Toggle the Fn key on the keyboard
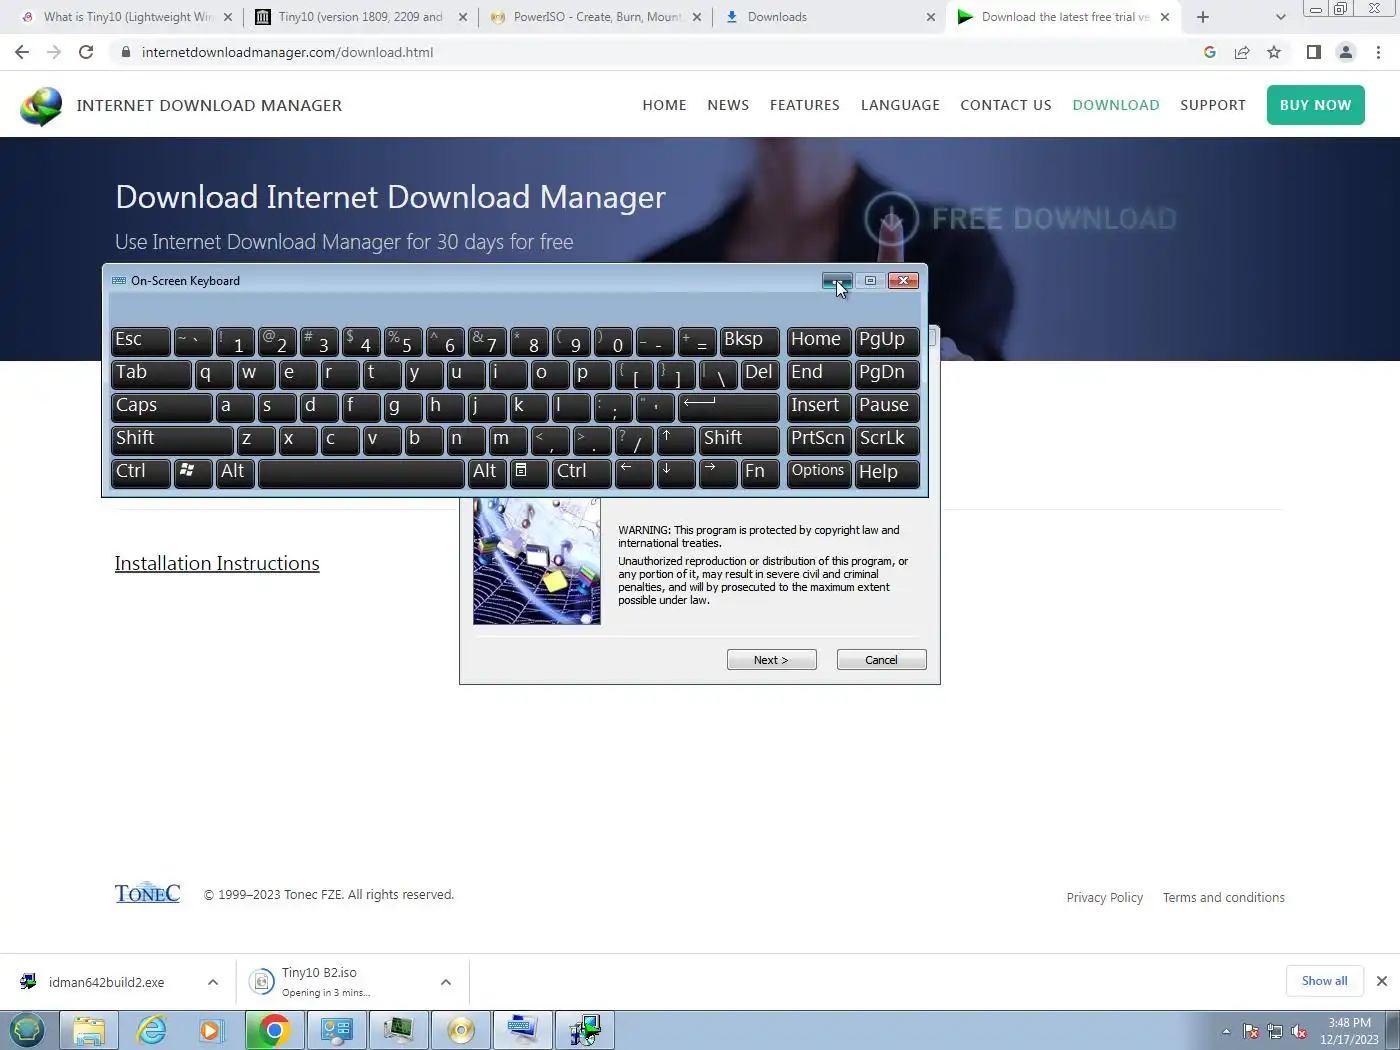The width and height of the screenshot is (1400, 1050). 760,472
